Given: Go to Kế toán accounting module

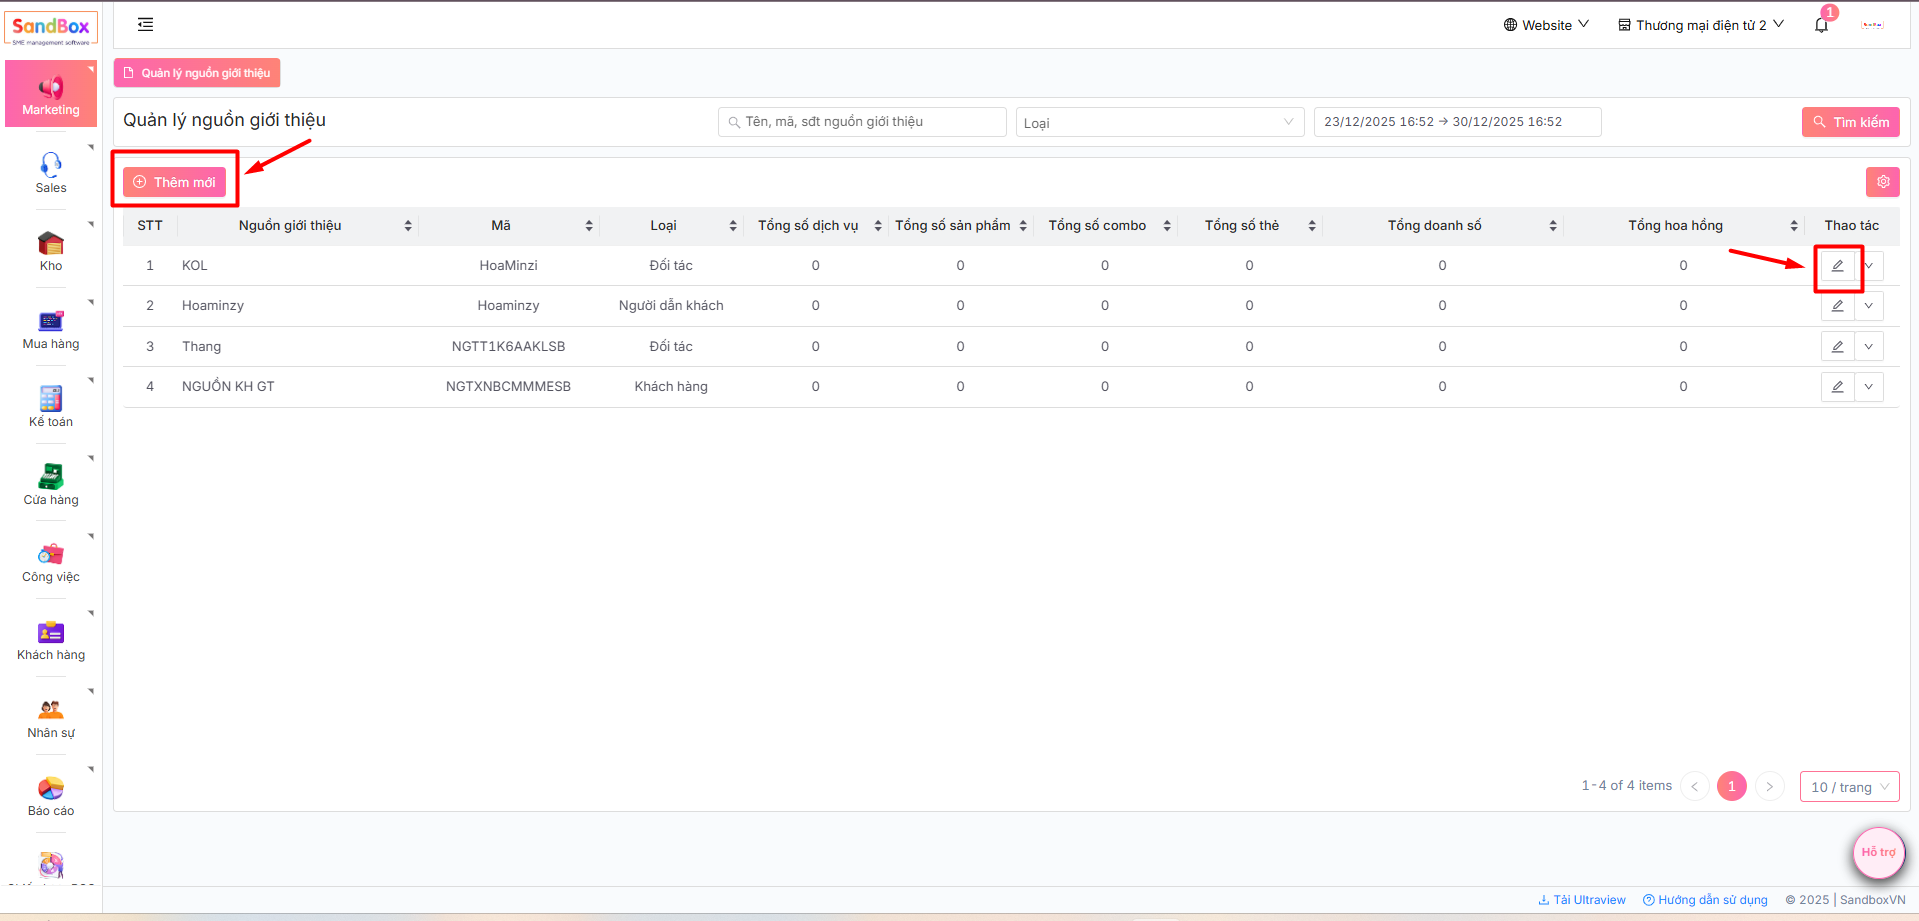Looking at the screenshot, I should tap(51, 406).
